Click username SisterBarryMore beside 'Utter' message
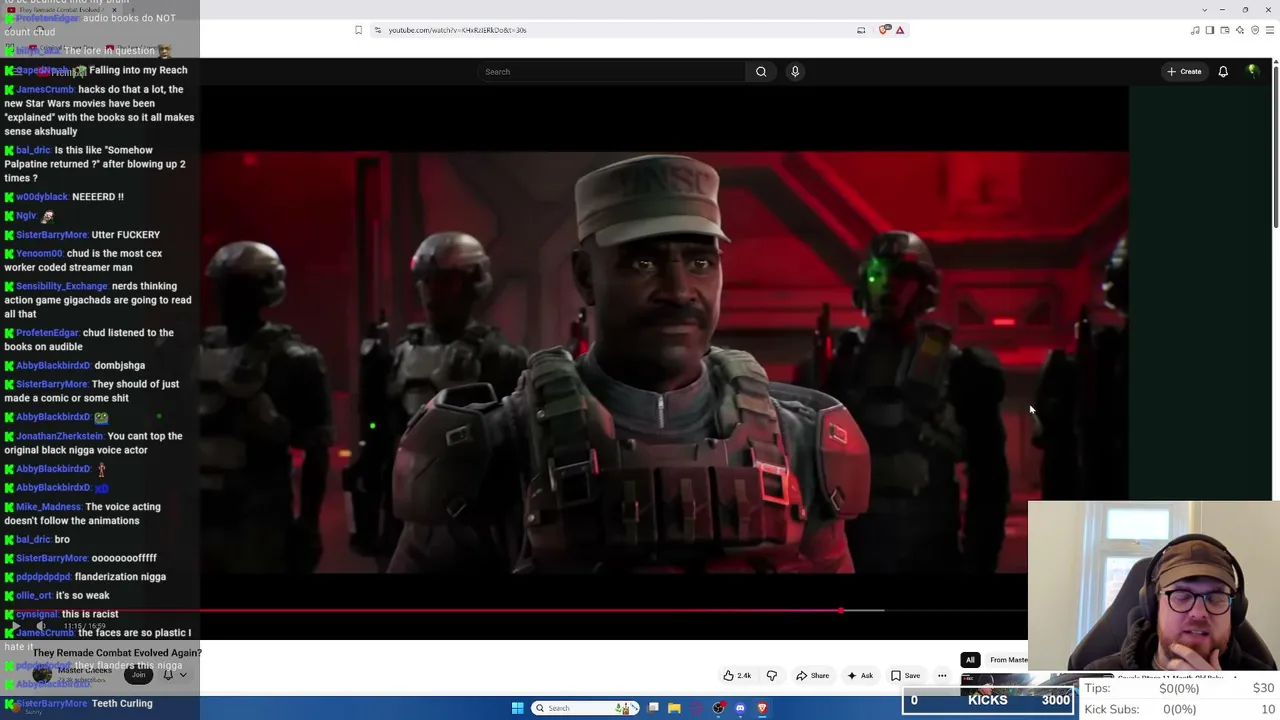This screenshot has height=720, width=1280. pyautogui.click(x=52, y=235)
